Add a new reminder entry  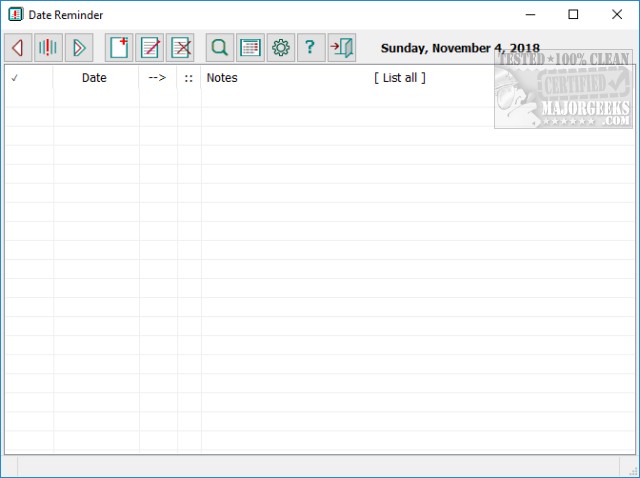pos(119,48)
